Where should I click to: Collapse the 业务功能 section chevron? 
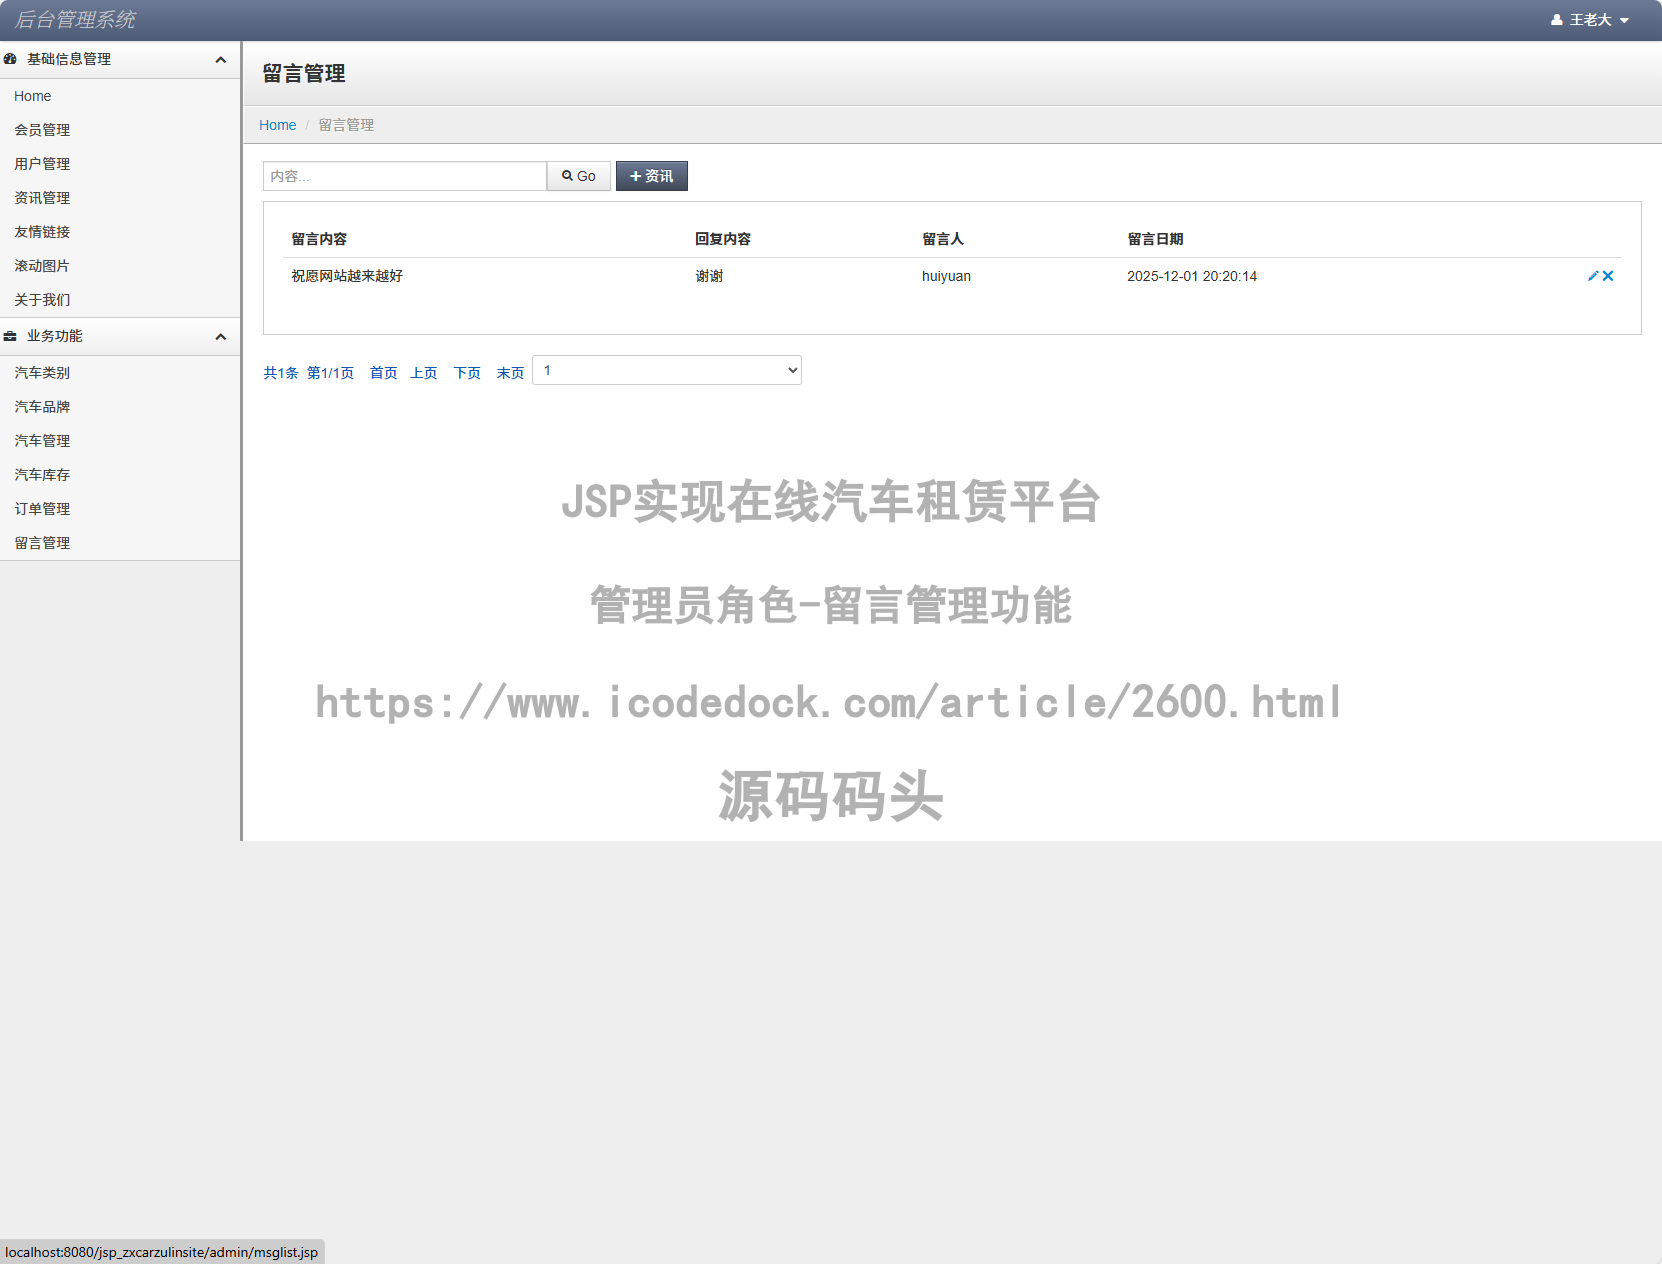pos(220,336)
